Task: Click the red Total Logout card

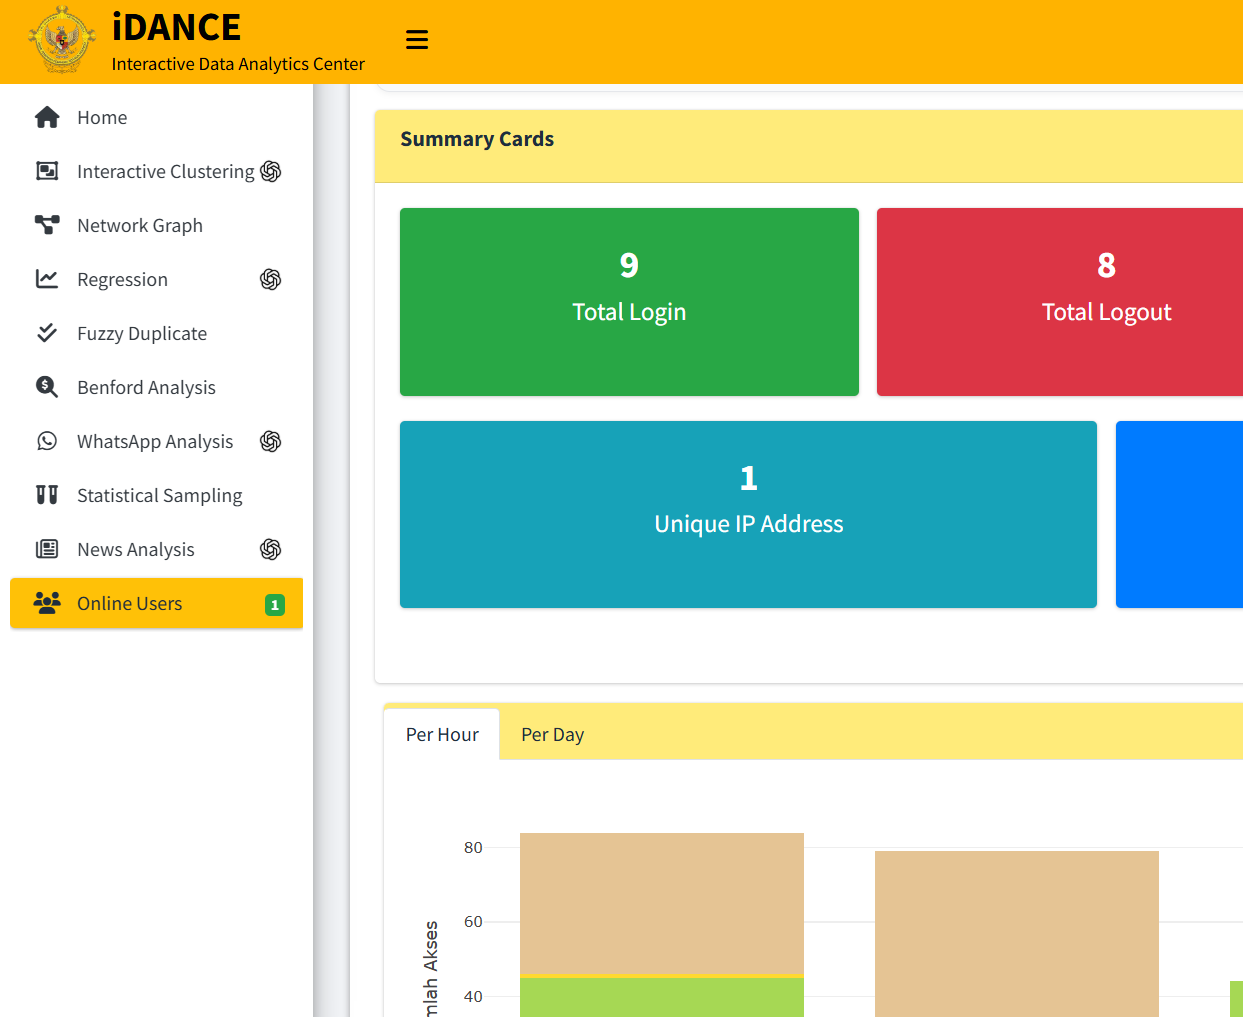Action: click(1060, 302)
